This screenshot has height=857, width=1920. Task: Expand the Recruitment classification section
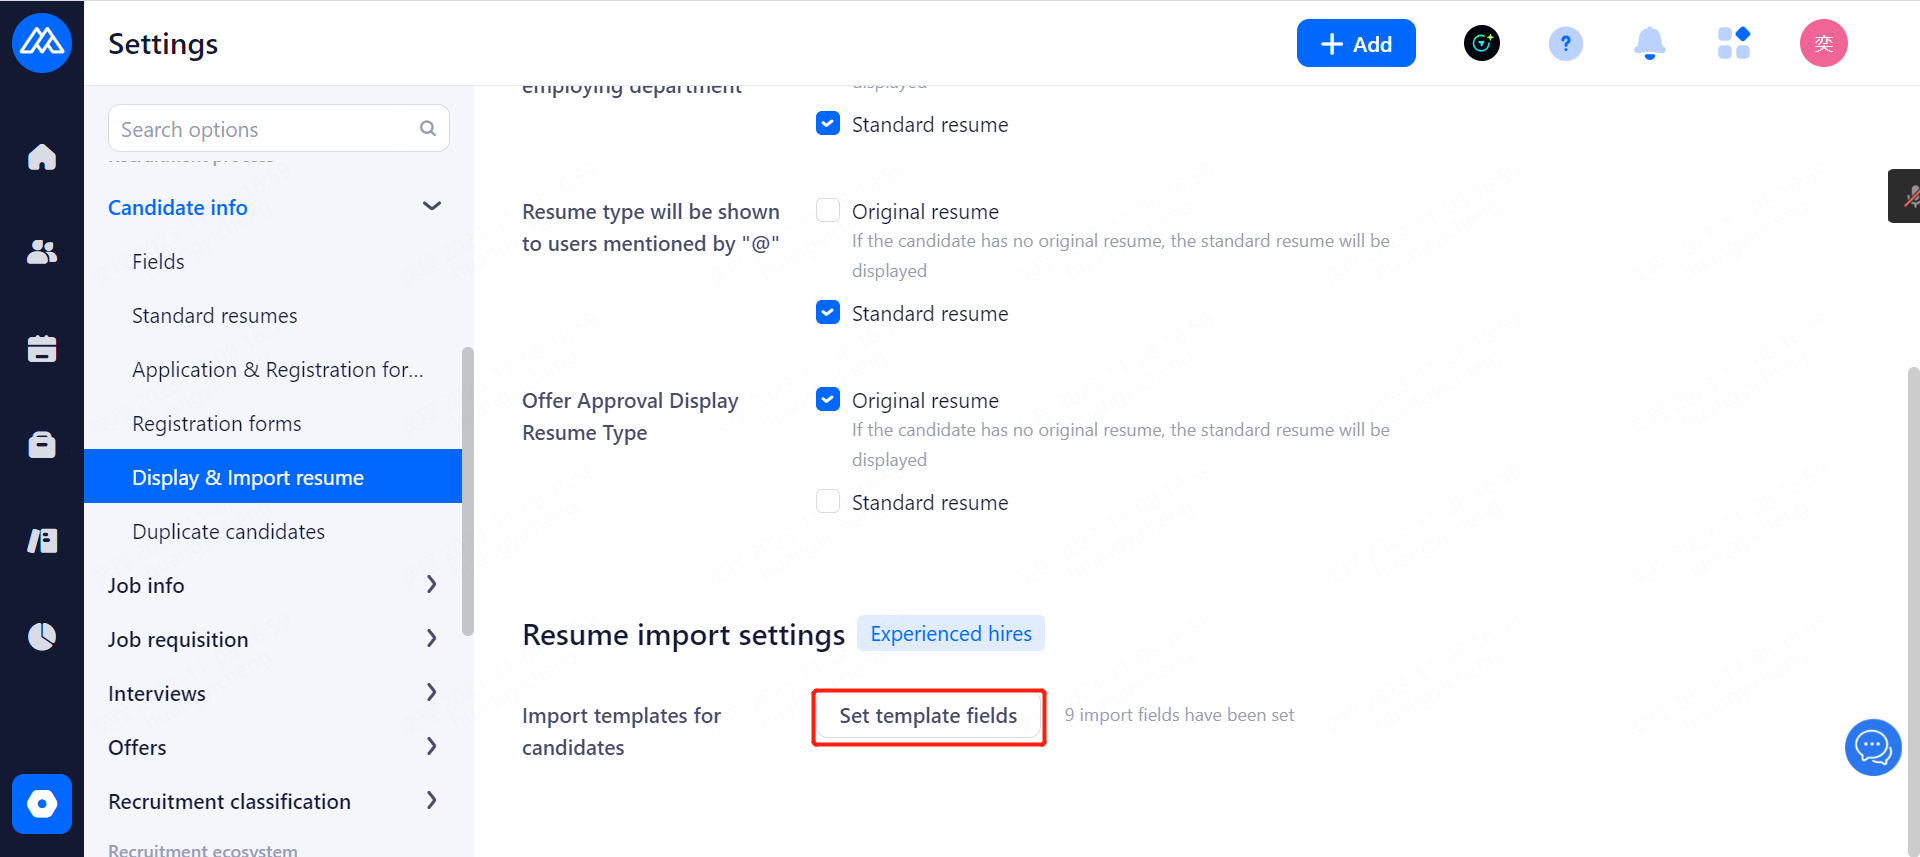431,801
